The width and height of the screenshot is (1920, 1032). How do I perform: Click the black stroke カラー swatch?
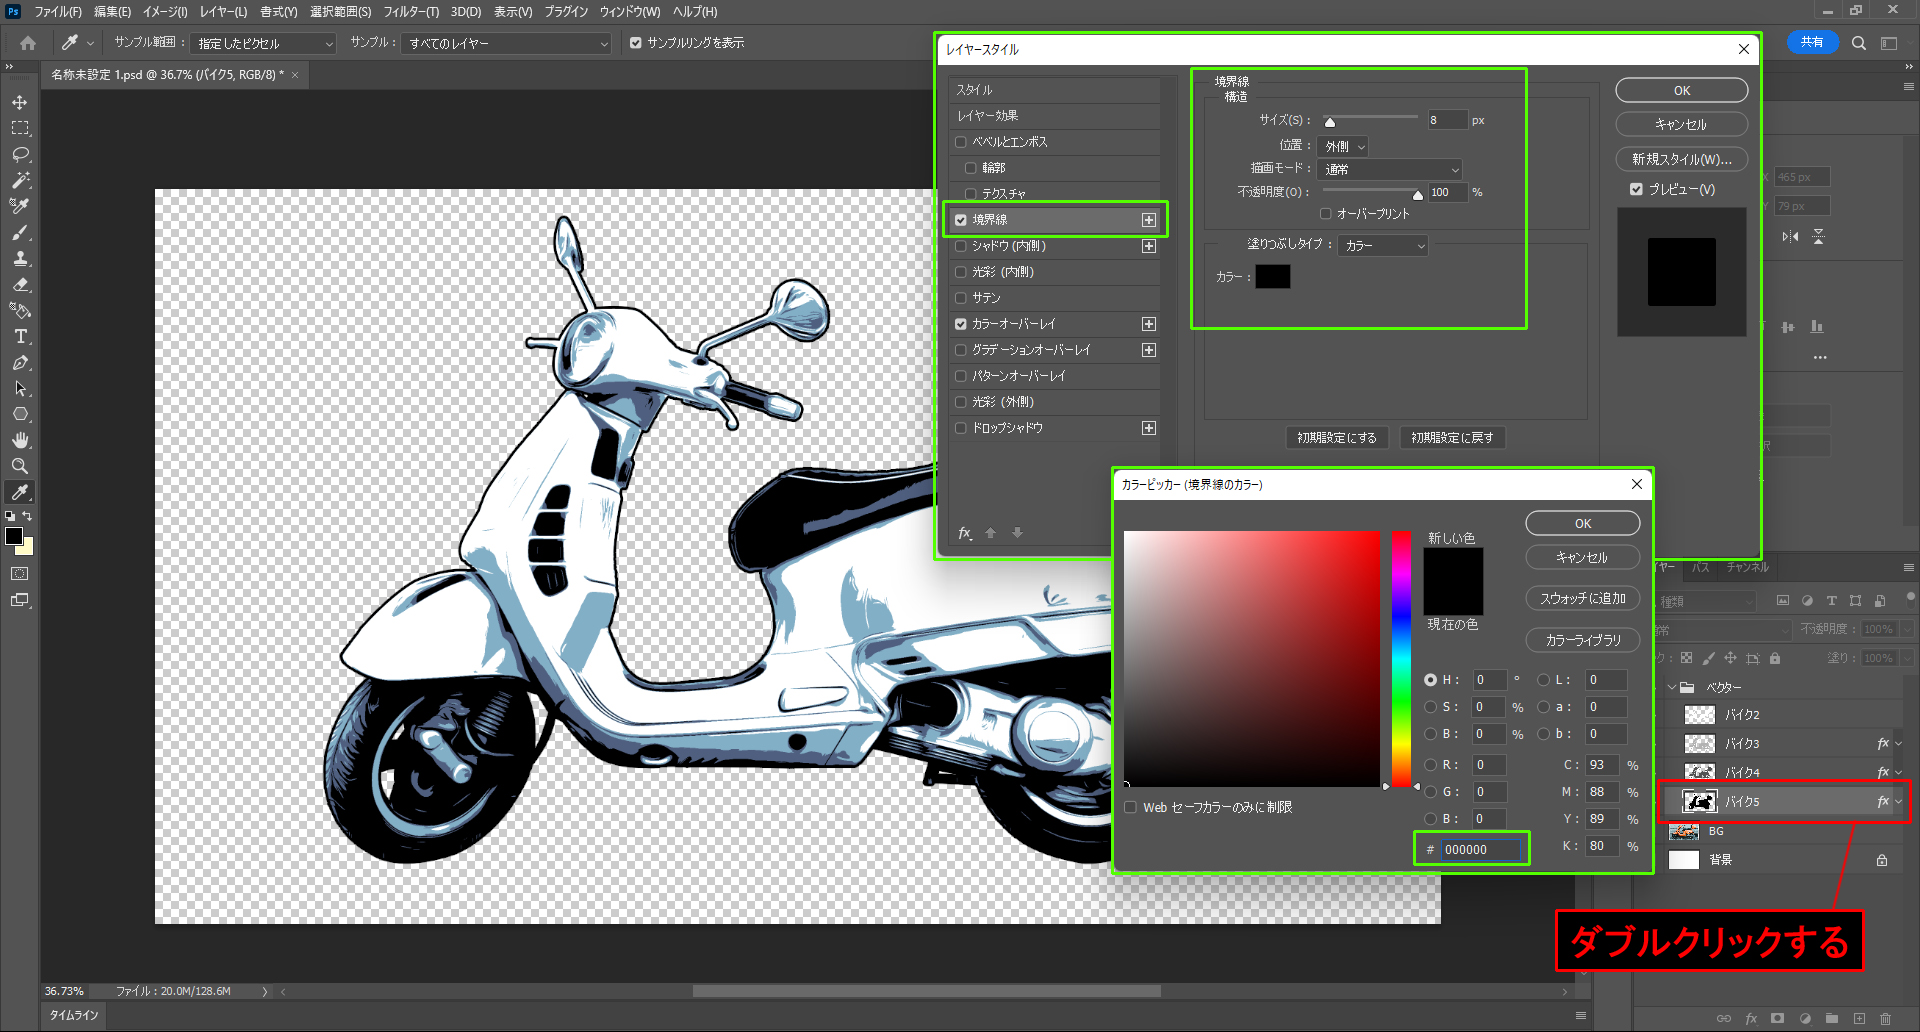coord(1272,277)
